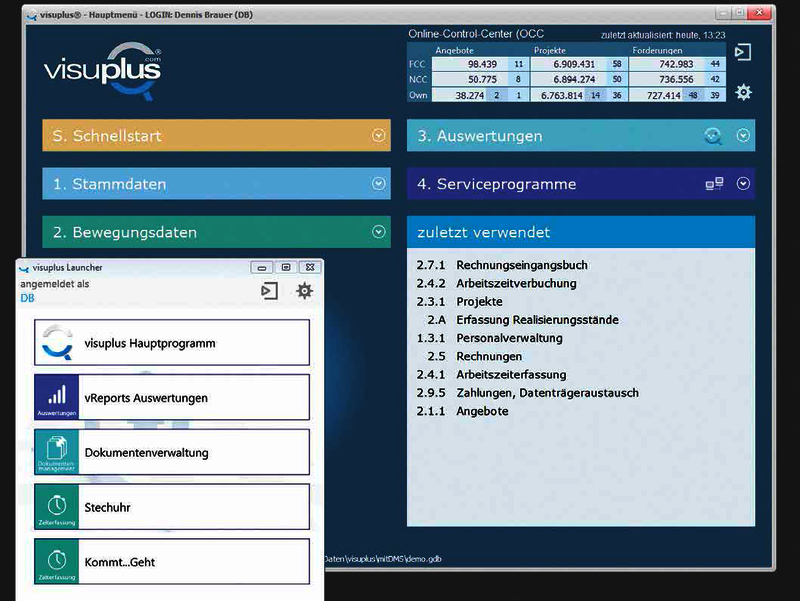Launch visuplus Hauptprogramm from Launcher
This screenshot has height=601, width=800.
coord(172,342)
